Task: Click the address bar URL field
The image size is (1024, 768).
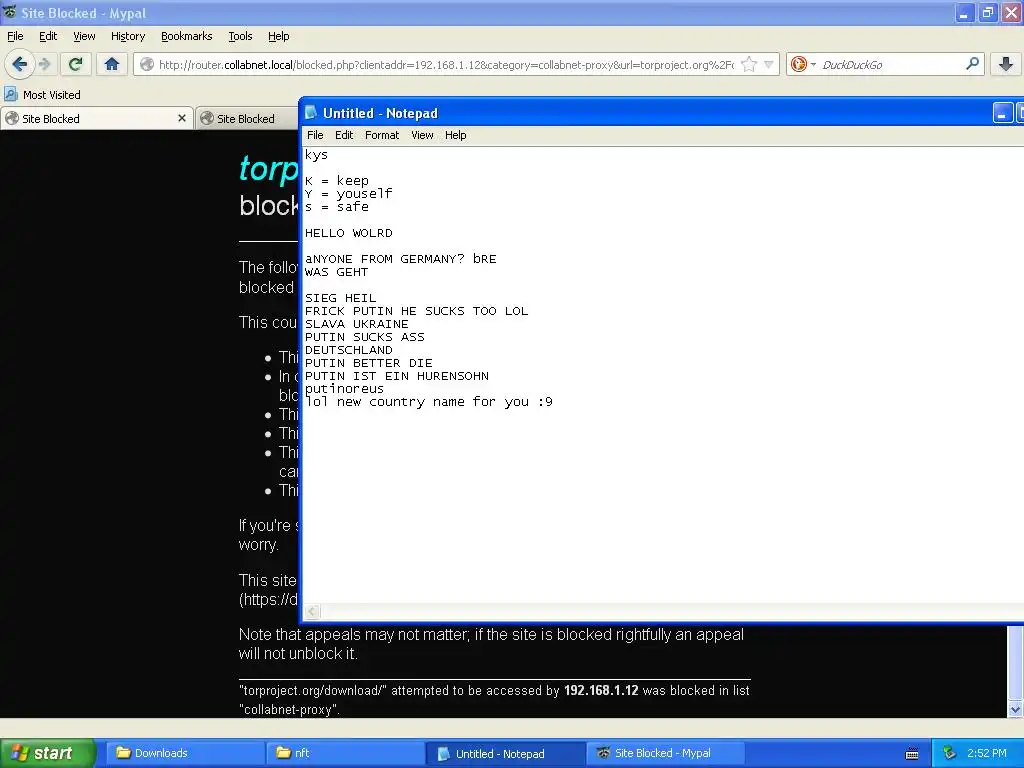Action: pyautogui.click(x=445, y=65)
